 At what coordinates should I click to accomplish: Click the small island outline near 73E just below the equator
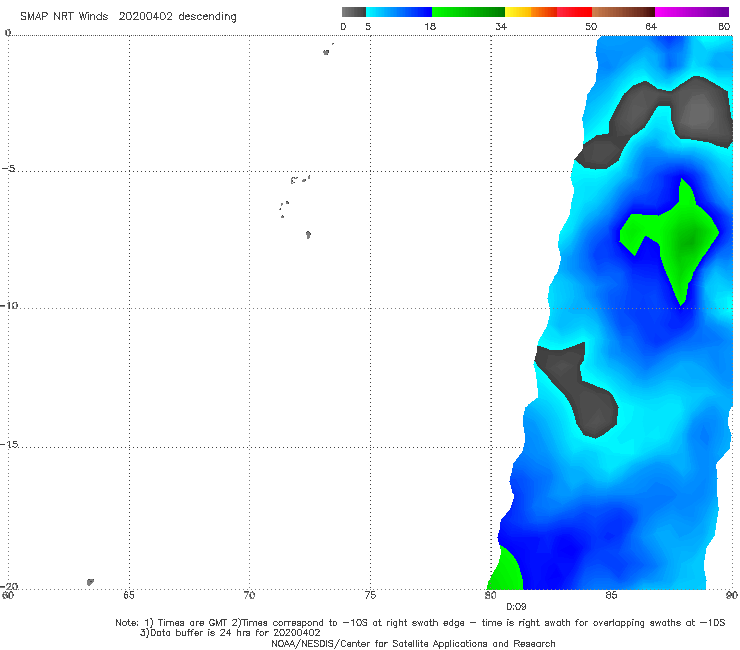coord(326,52)
